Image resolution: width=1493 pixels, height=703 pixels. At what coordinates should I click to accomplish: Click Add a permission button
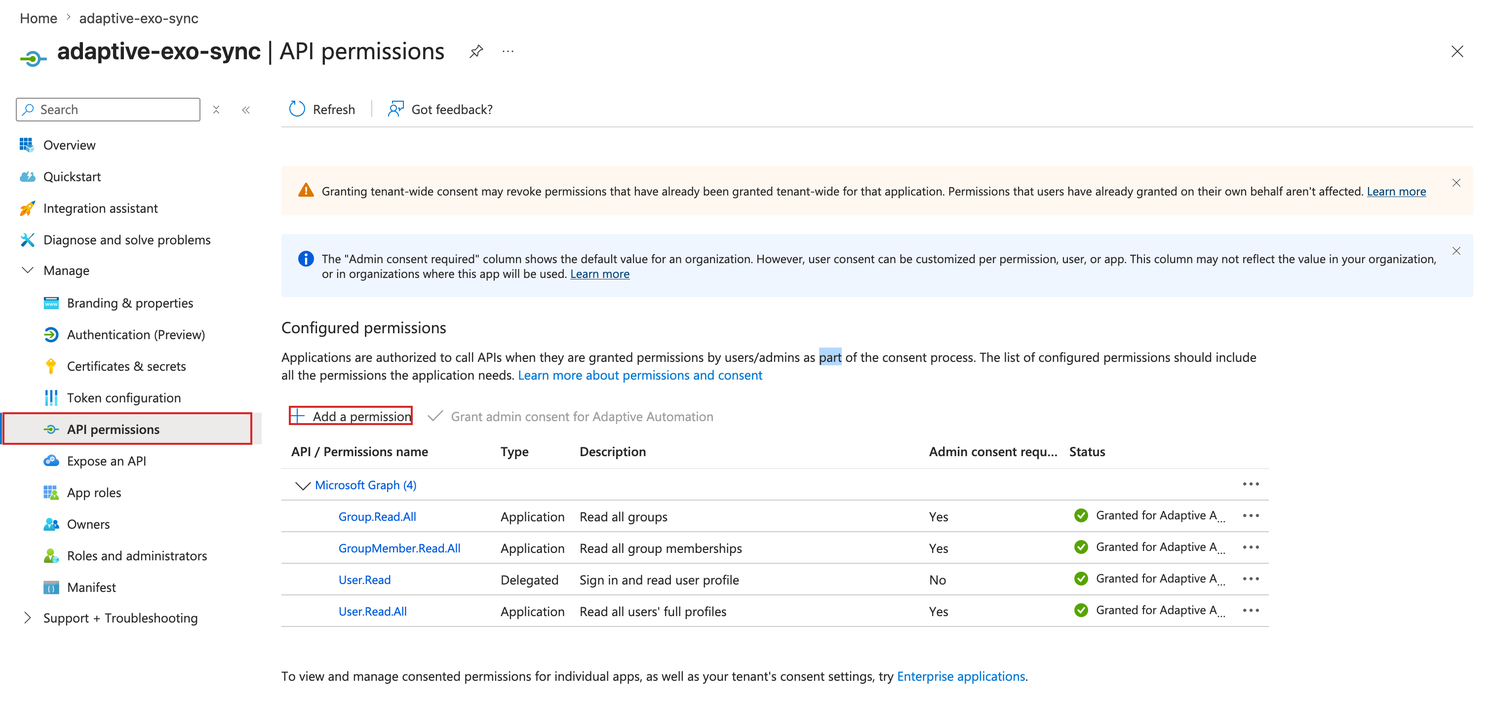(x=351, y=416)
